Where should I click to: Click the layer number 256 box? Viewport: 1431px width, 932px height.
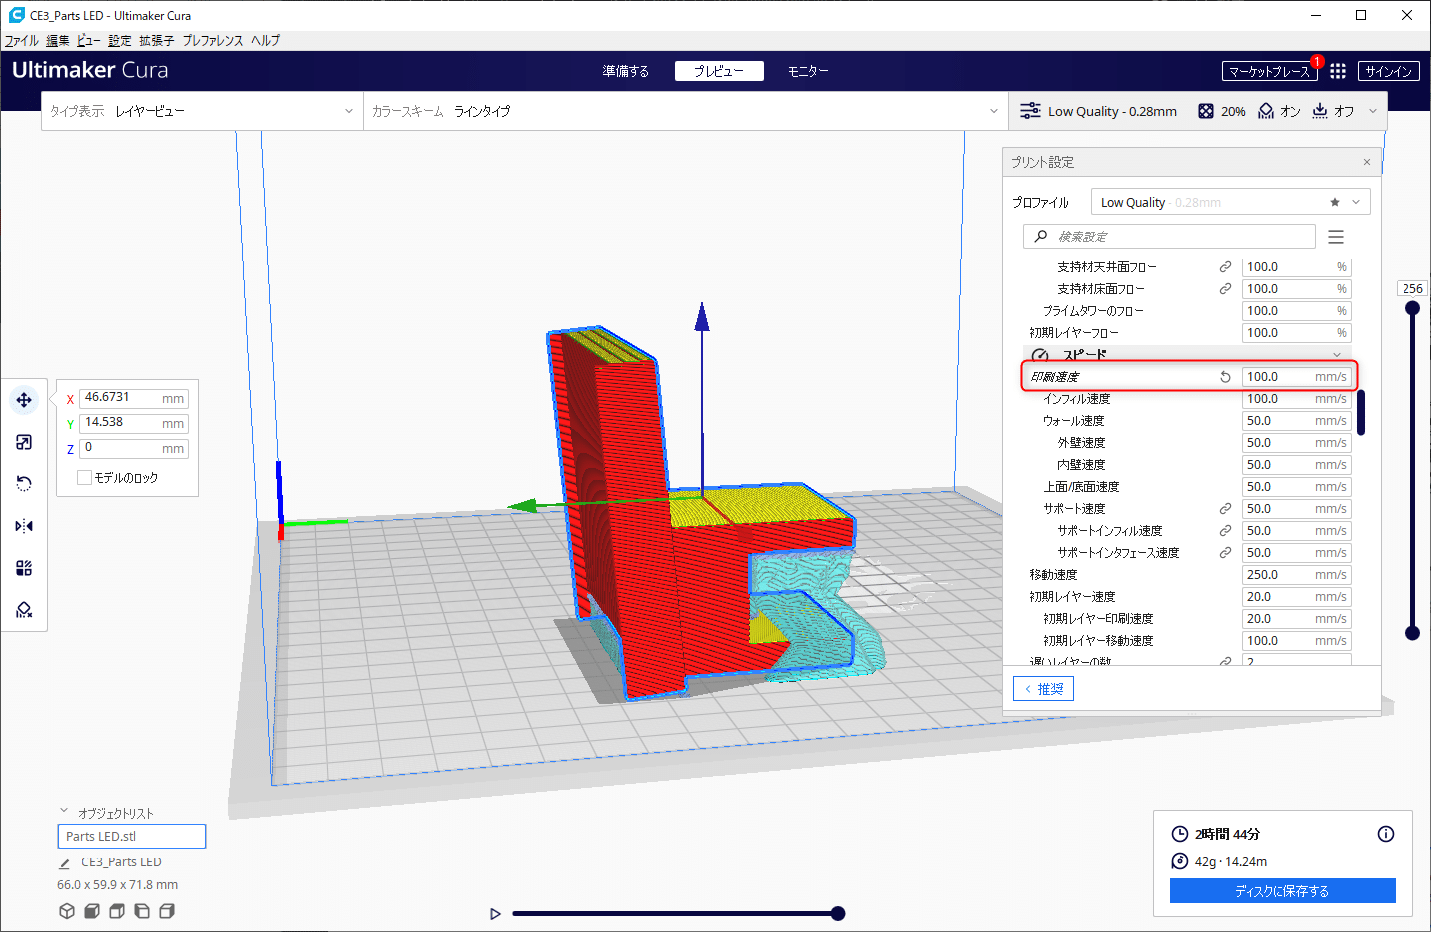pos(1412,289)
